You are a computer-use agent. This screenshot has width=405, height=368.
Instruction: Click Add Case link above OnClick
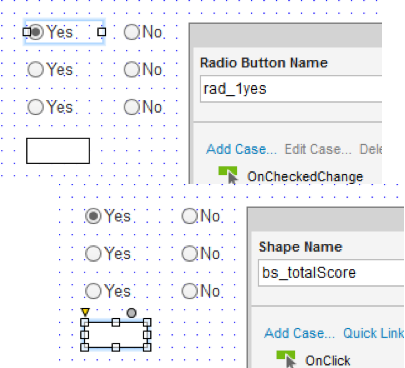[x=299, y=333]
